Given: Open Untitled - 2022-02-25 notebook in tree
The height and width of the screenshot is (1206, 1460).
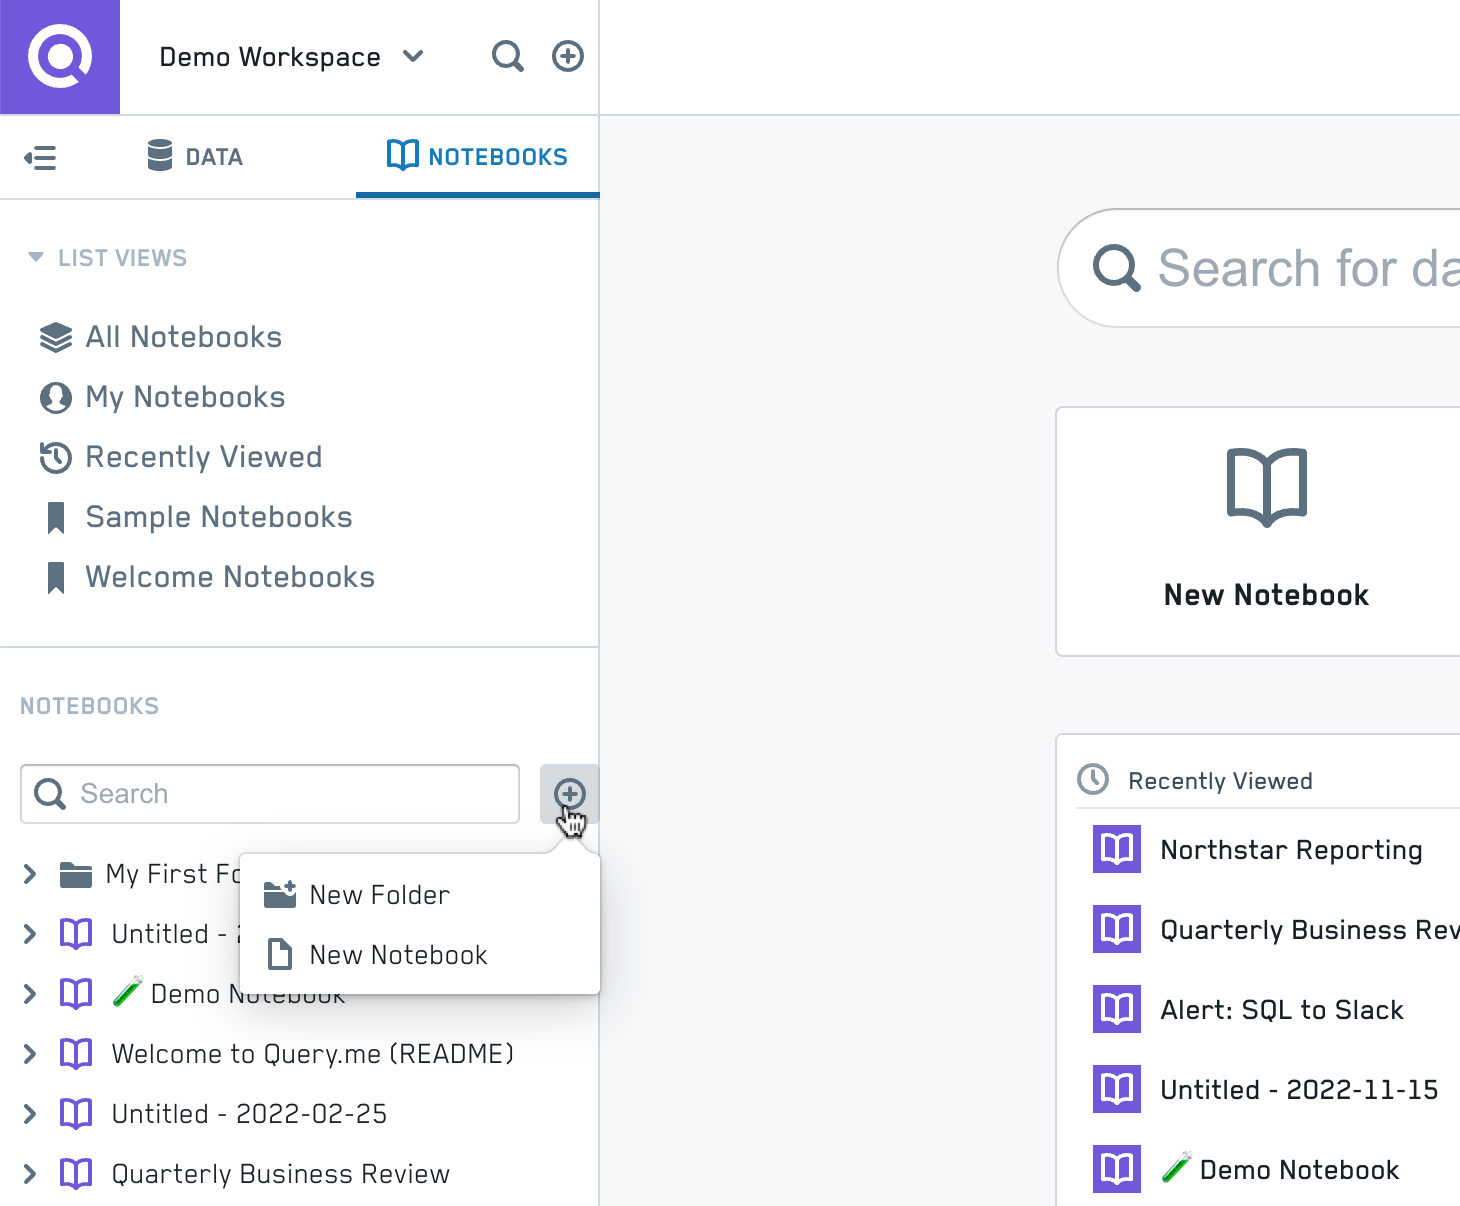Looking at the screenshot, I should 249,1114.
